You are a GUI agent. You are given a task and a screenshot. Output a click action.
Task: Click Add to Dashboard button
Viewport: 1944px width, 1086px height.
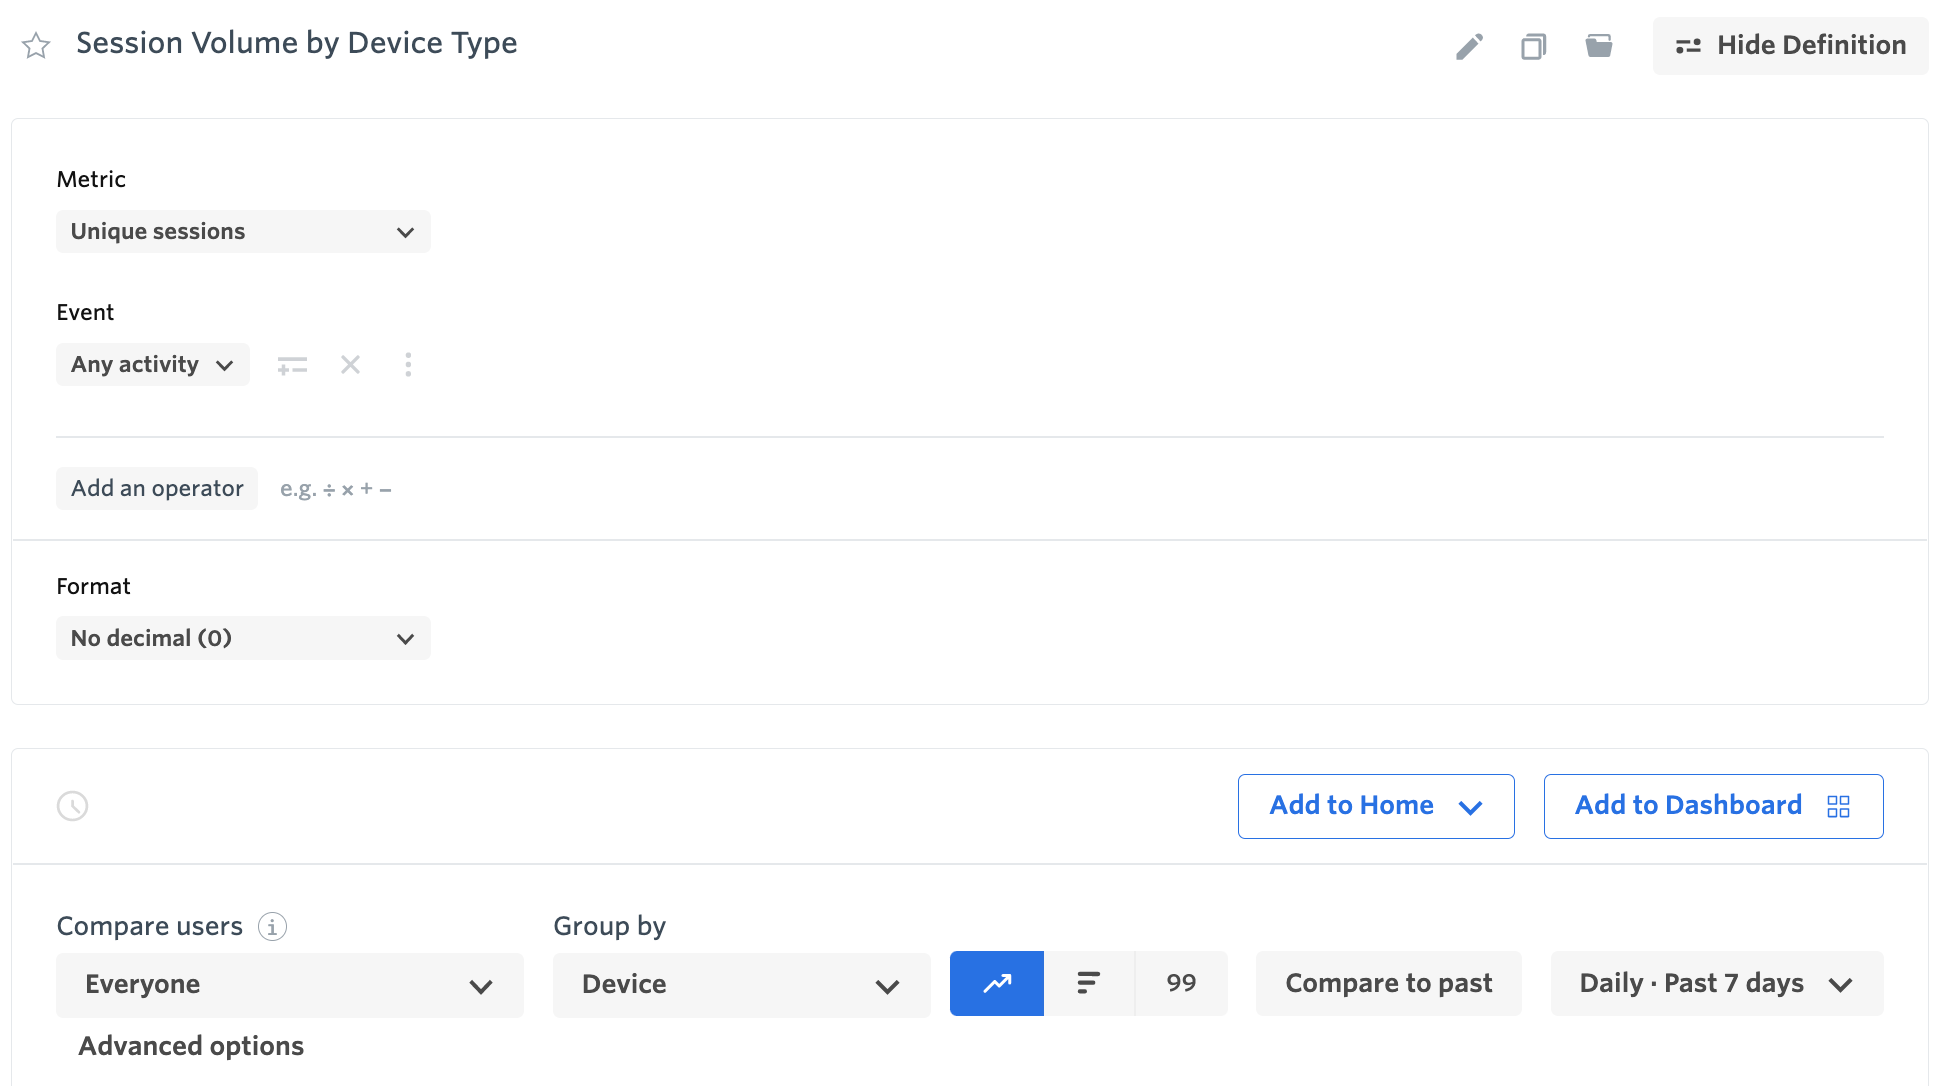click(x=1713, y=806)
